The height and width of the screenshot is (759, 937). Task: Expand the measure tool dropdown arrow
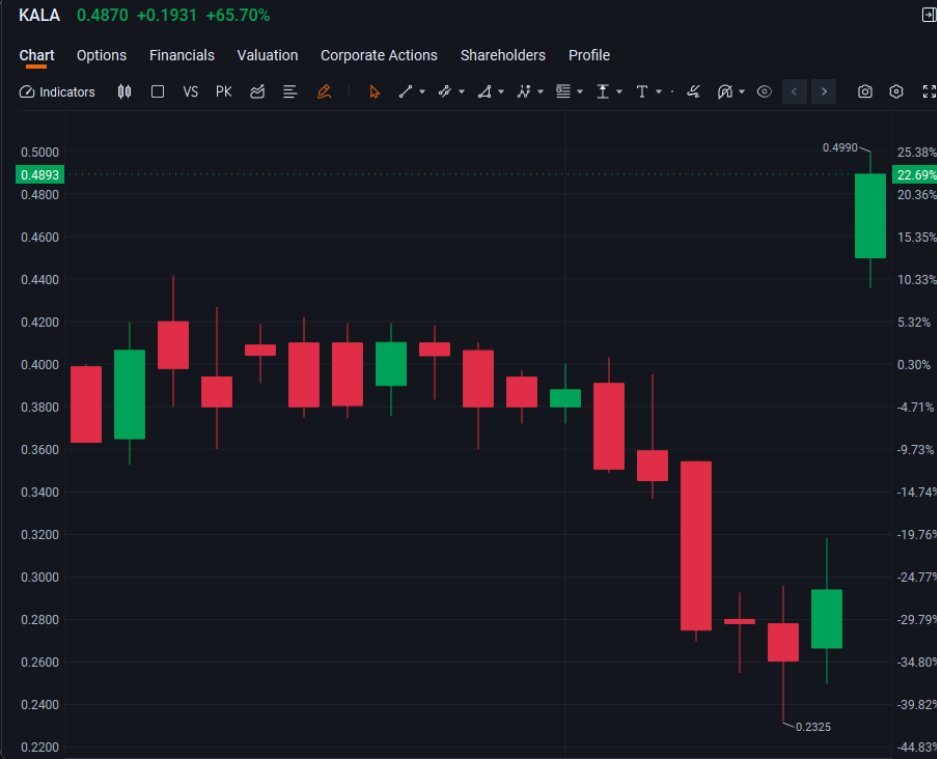click(x=619, y=92)
